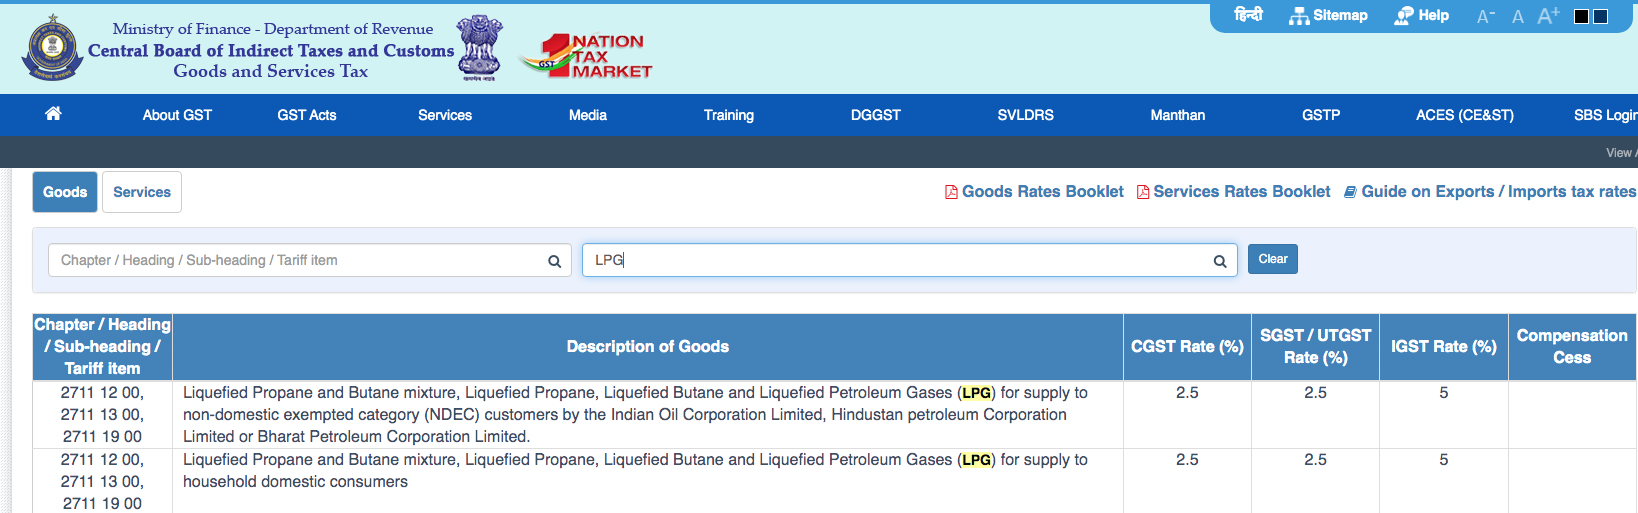1638x513 pixels.
Task: Increase font size with A+
Action: (1549, 16)
